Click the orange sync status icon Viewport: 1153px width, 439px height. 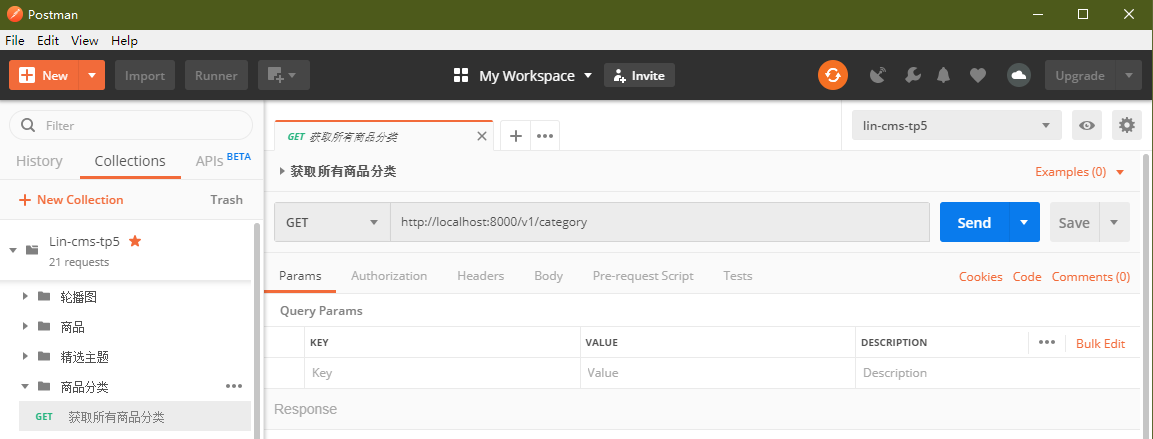(833, 75)
